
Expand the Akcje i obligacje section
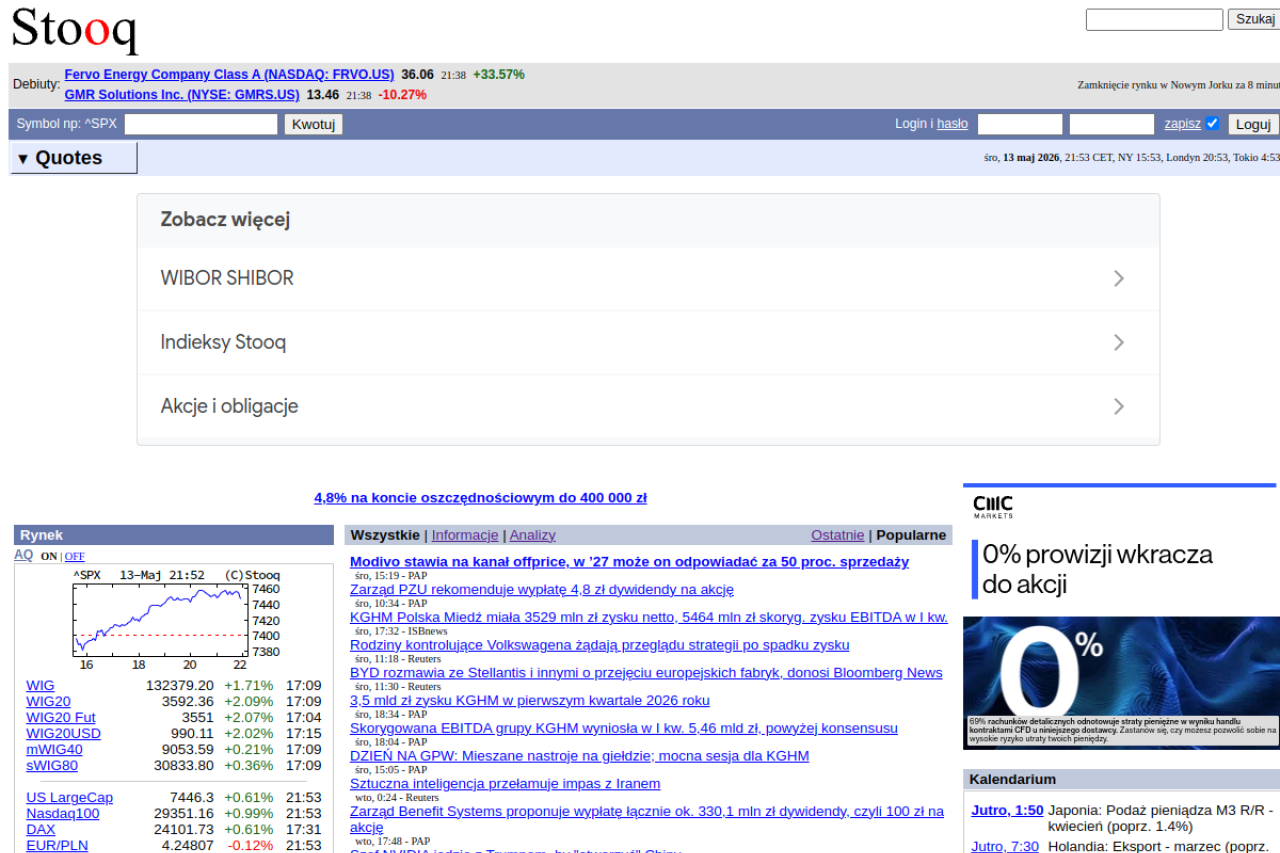648,406
